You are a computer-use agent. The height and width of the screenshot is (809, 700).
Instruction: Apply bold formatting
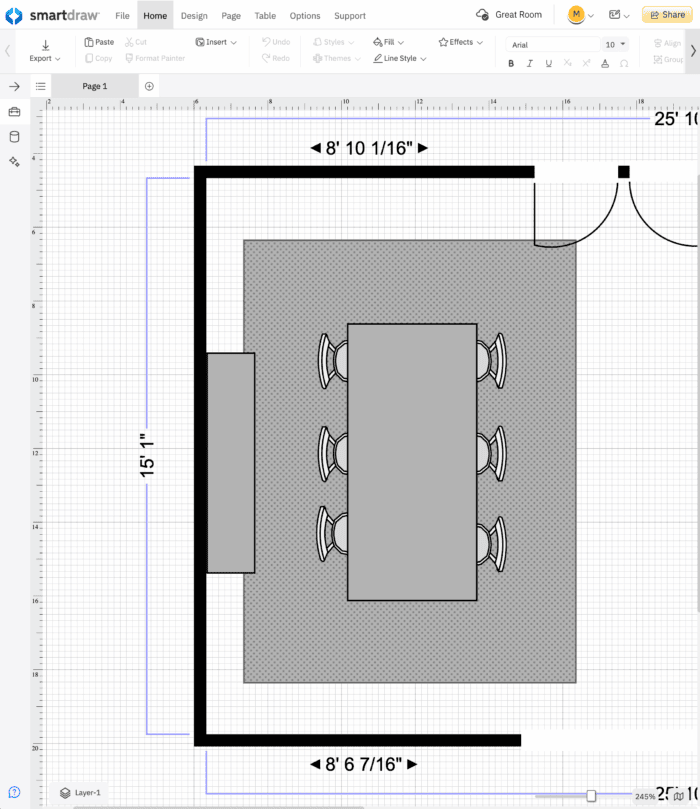(511, 63)
